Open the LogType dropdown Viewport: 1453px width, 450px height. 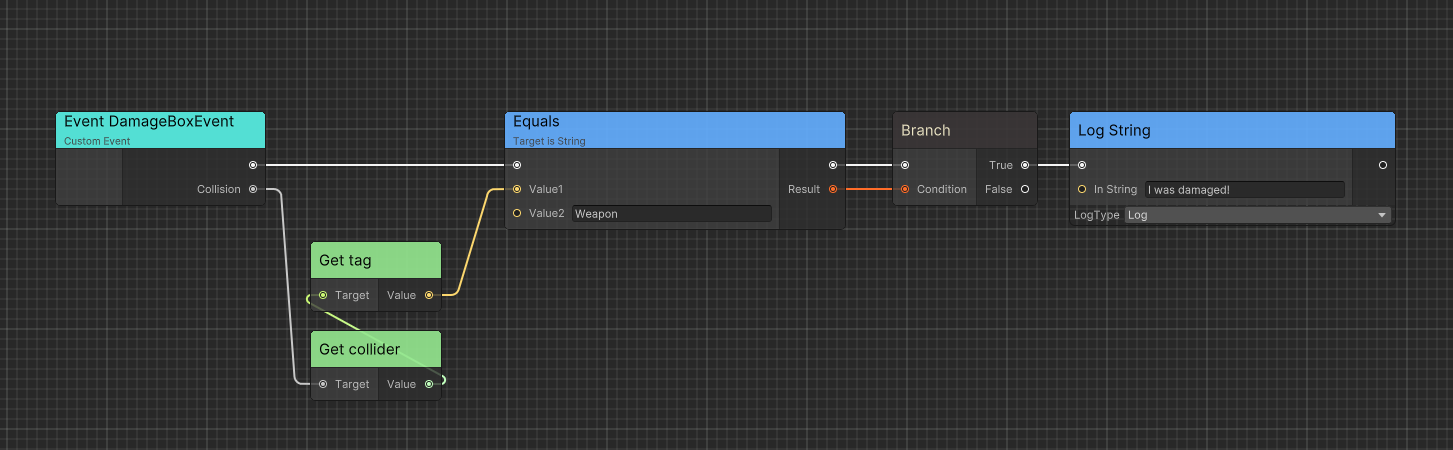pyautogui.click(x=1257, y=215)
